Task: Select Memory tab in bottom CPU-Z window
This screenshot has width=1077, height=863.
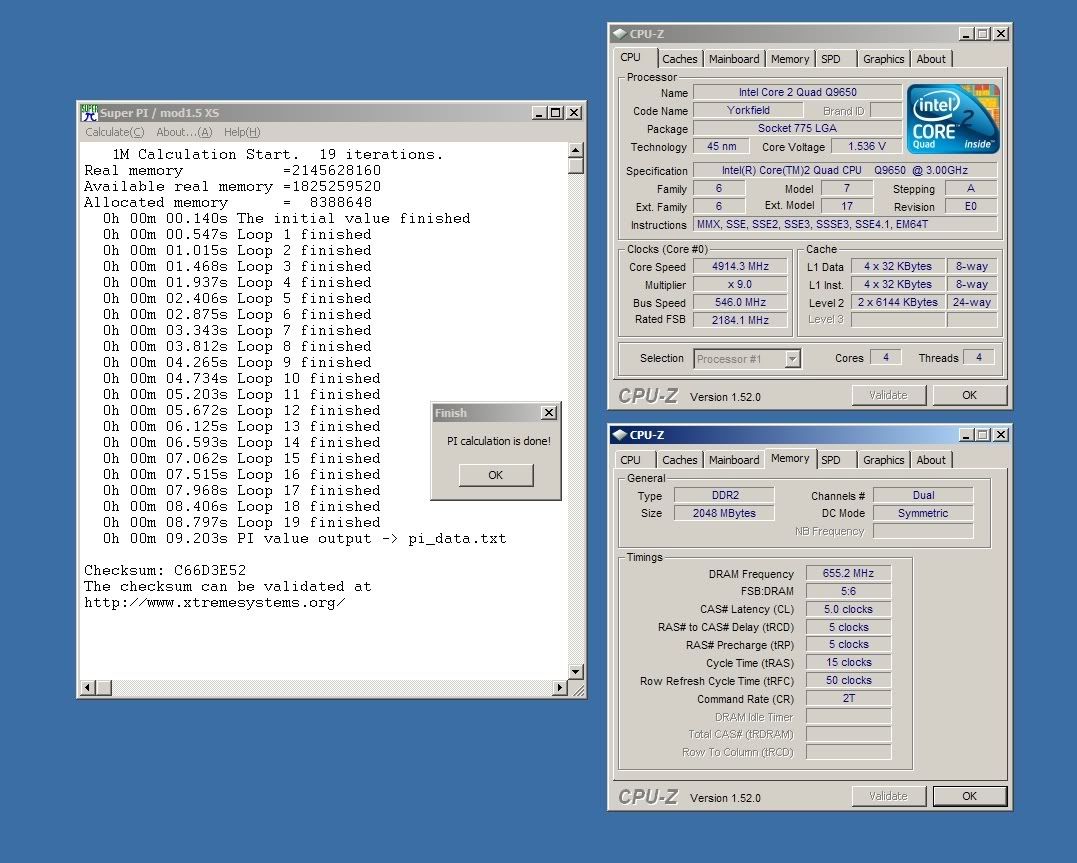Action: (x=790, y=458)
